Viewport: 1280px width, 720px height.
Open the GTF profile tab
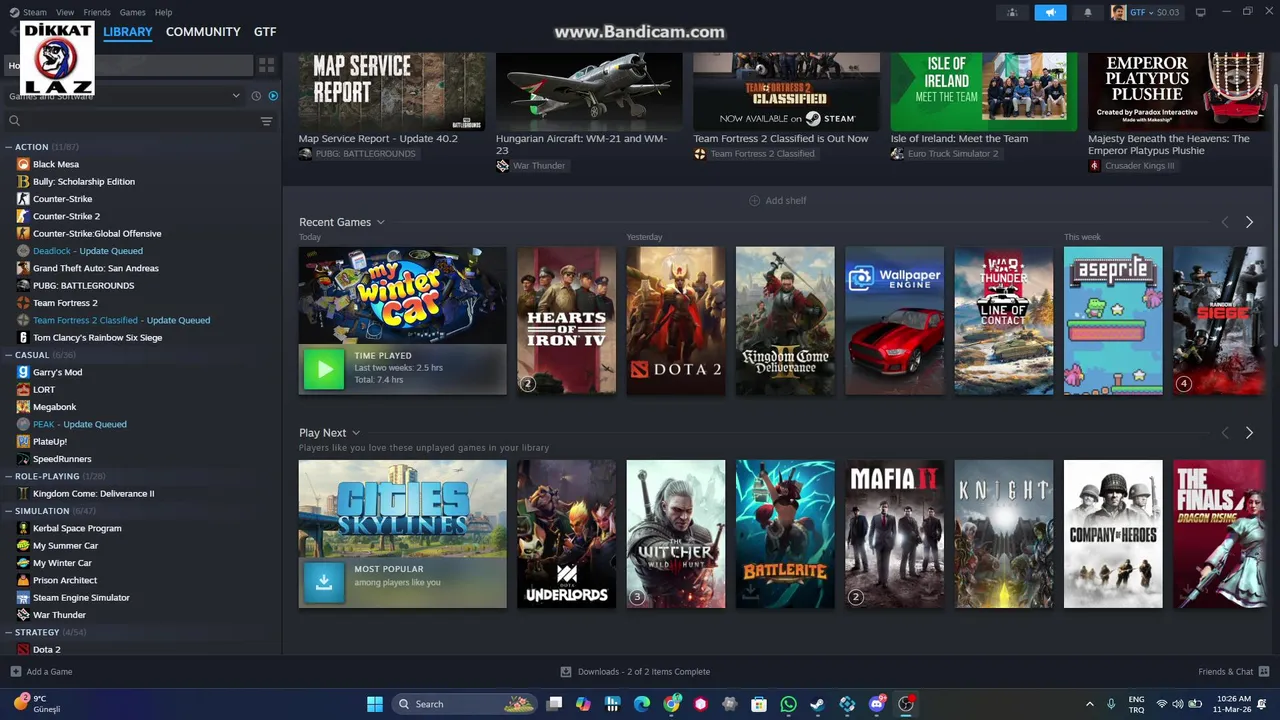(x=265, y=32)
